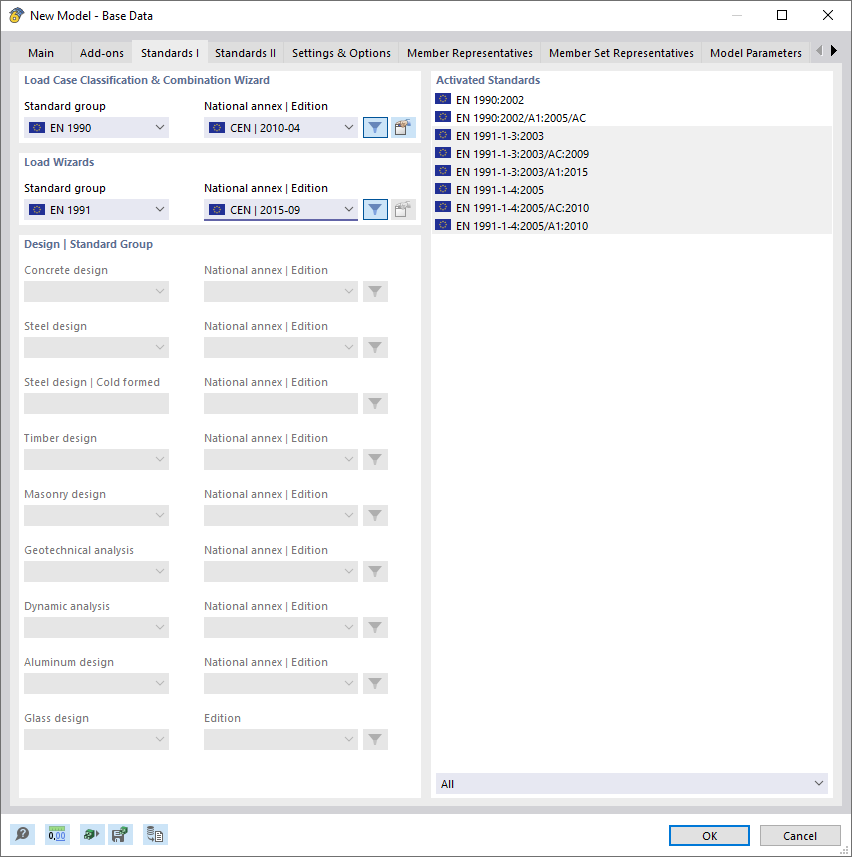Open the Add-ons tab
852x857 pixels.
(x=101, y=52)
